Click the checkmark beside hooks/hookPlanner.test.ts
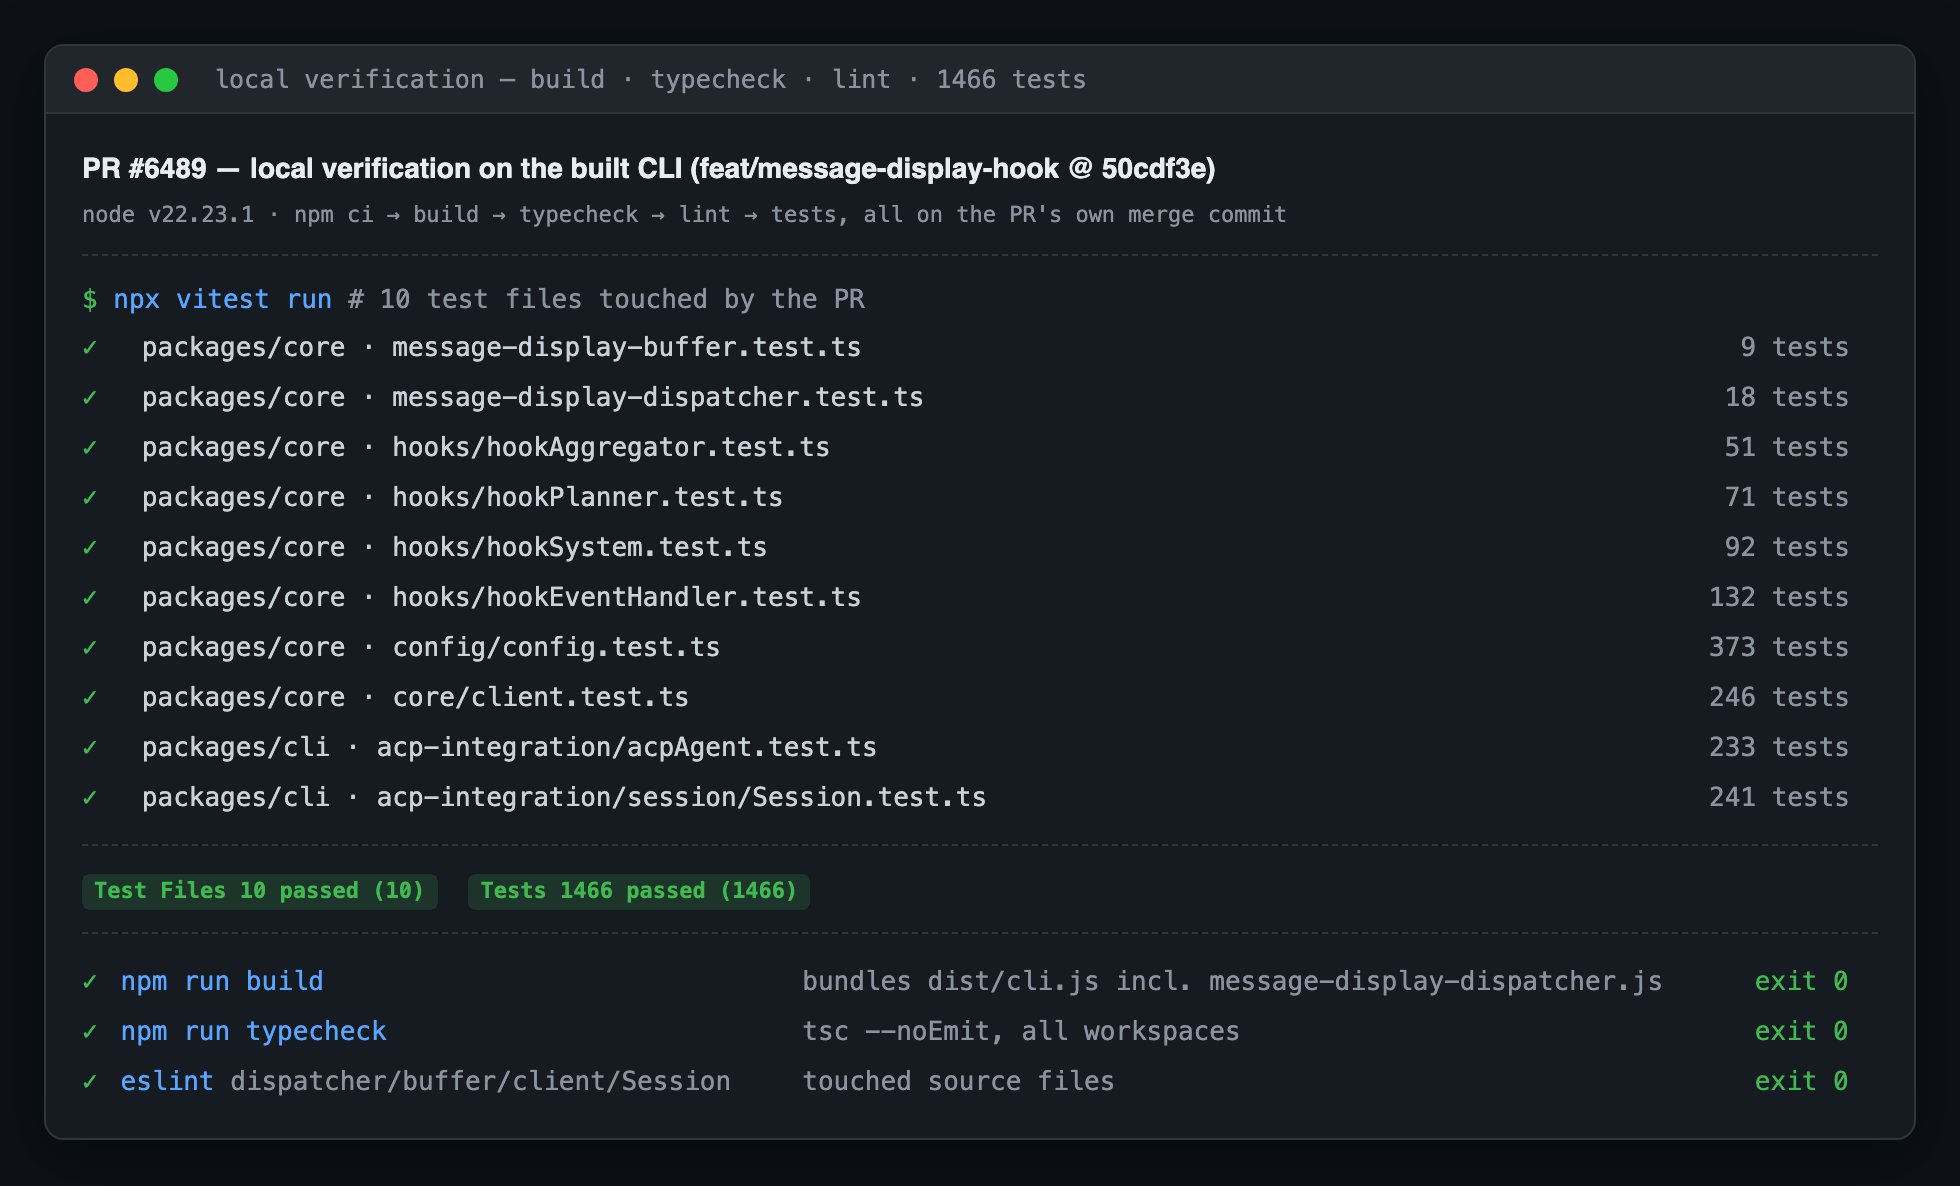Screen dimensions: 1960x1186 click(x=90, y=497)
